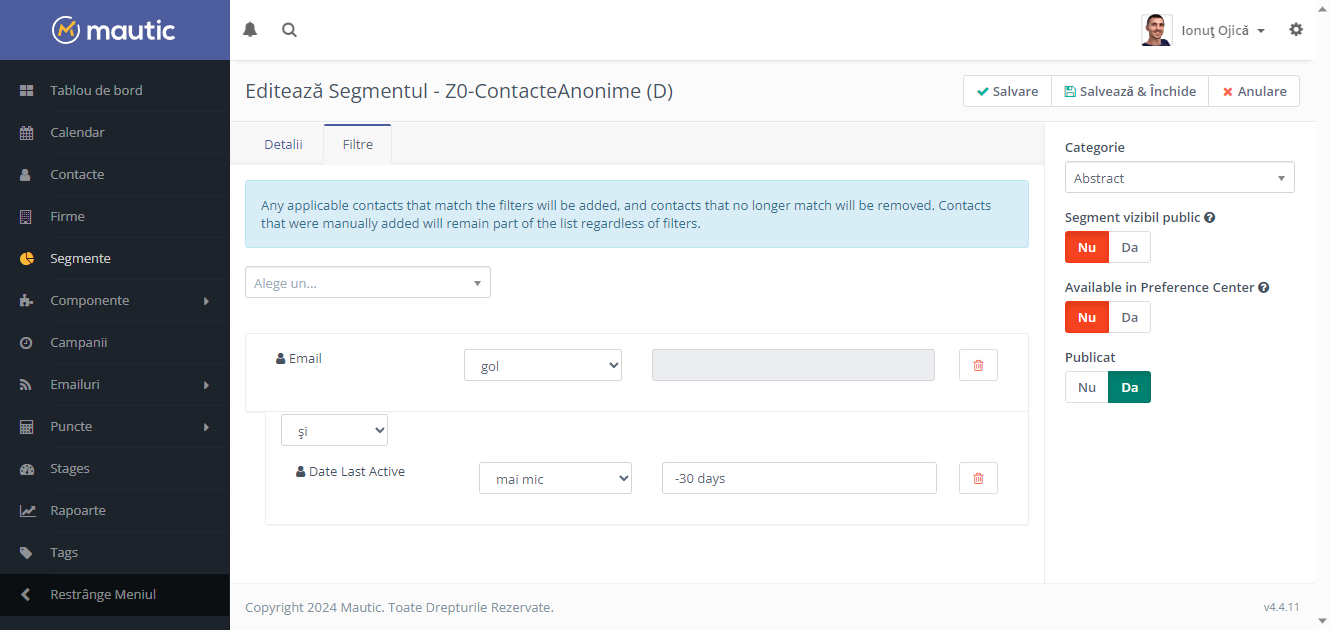
Task: Open the gol operator dropdown
Action: (x=543, y=365)
